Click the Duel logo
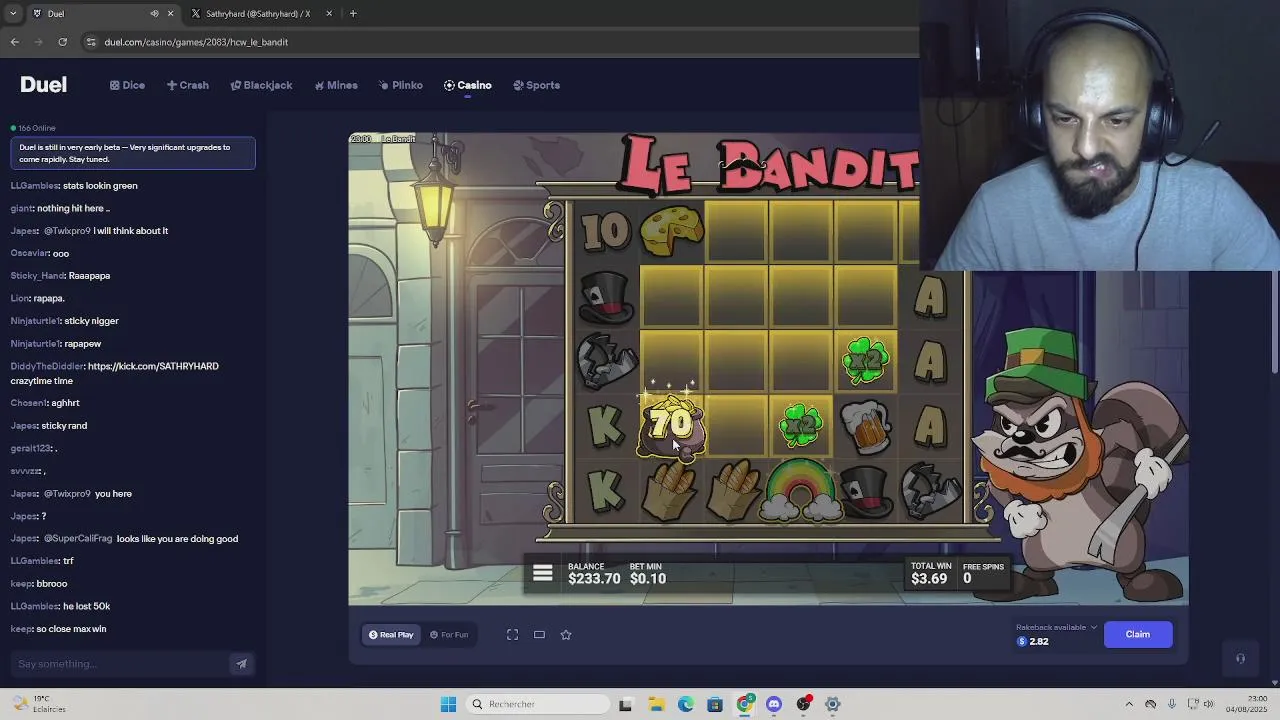Screen dimensions: 1280x720 coord(43,85)
